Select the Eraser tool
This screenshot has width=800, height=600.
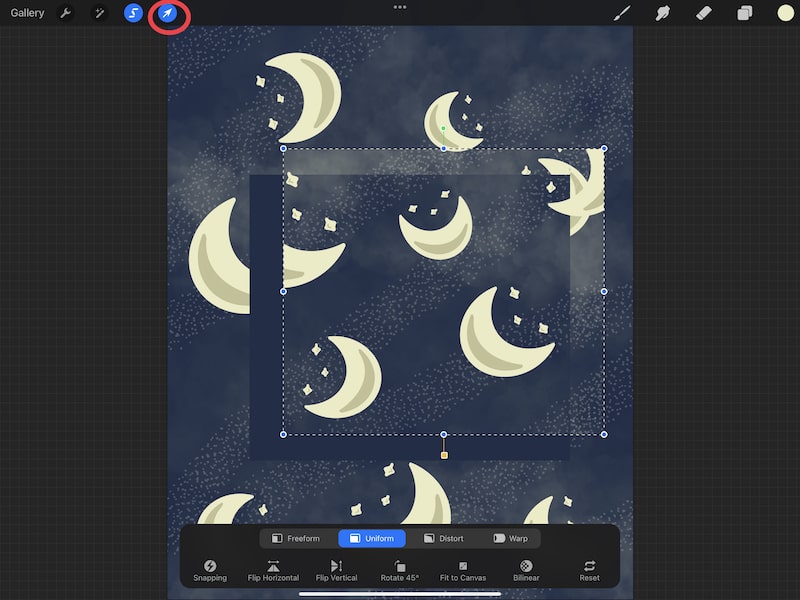(x=703, y=13)
